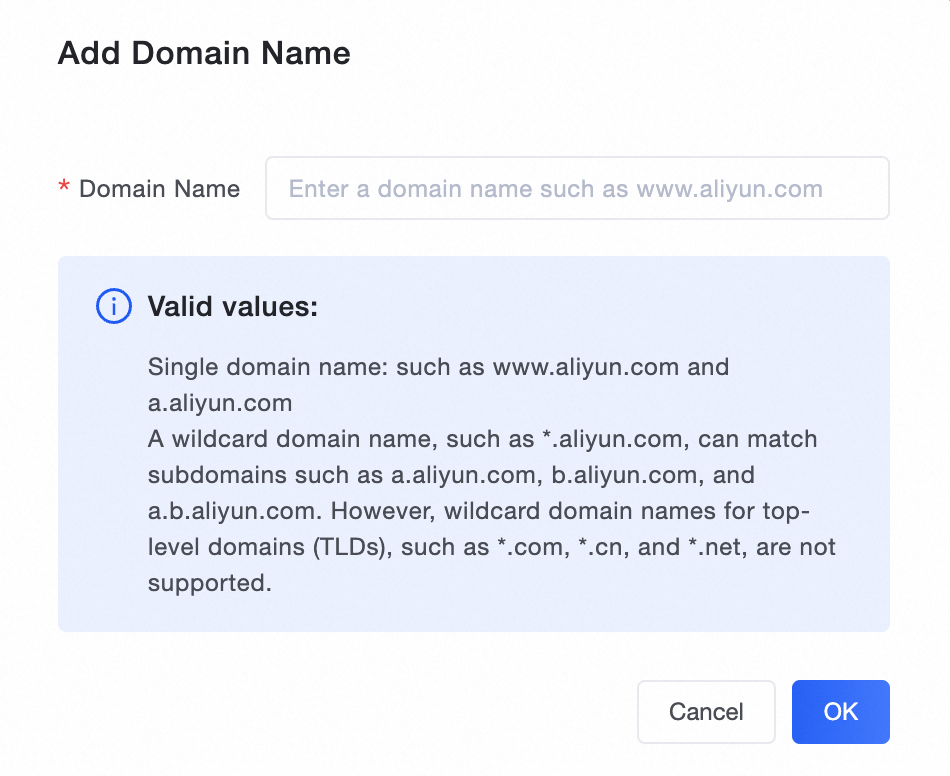Image resolution: width=950 pixels, height=776 pixels.
Task: Click the red required asterisk
Action: click(x=64, y=188)
